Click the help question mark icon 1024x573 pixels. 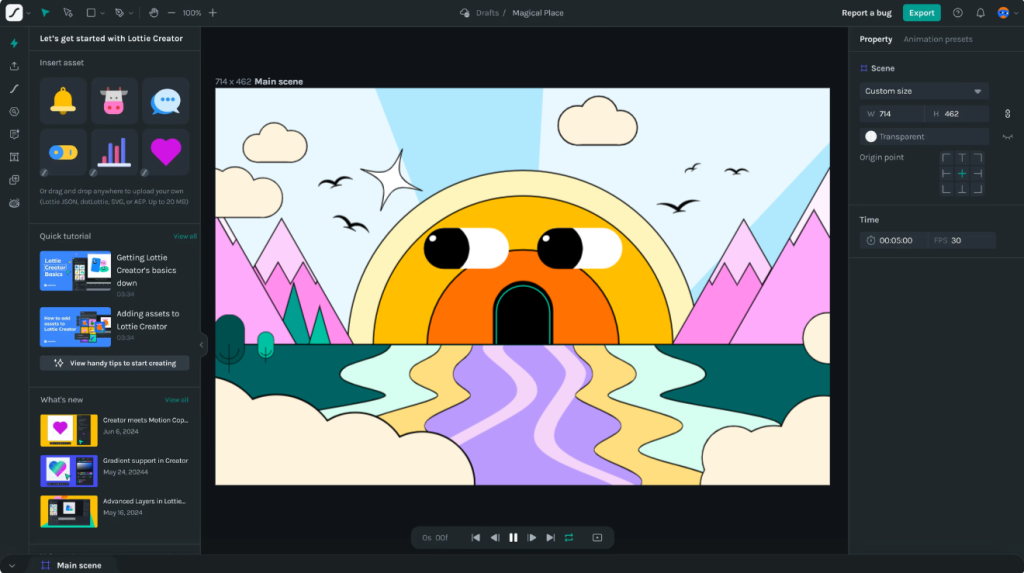click(x=958, y=13)
